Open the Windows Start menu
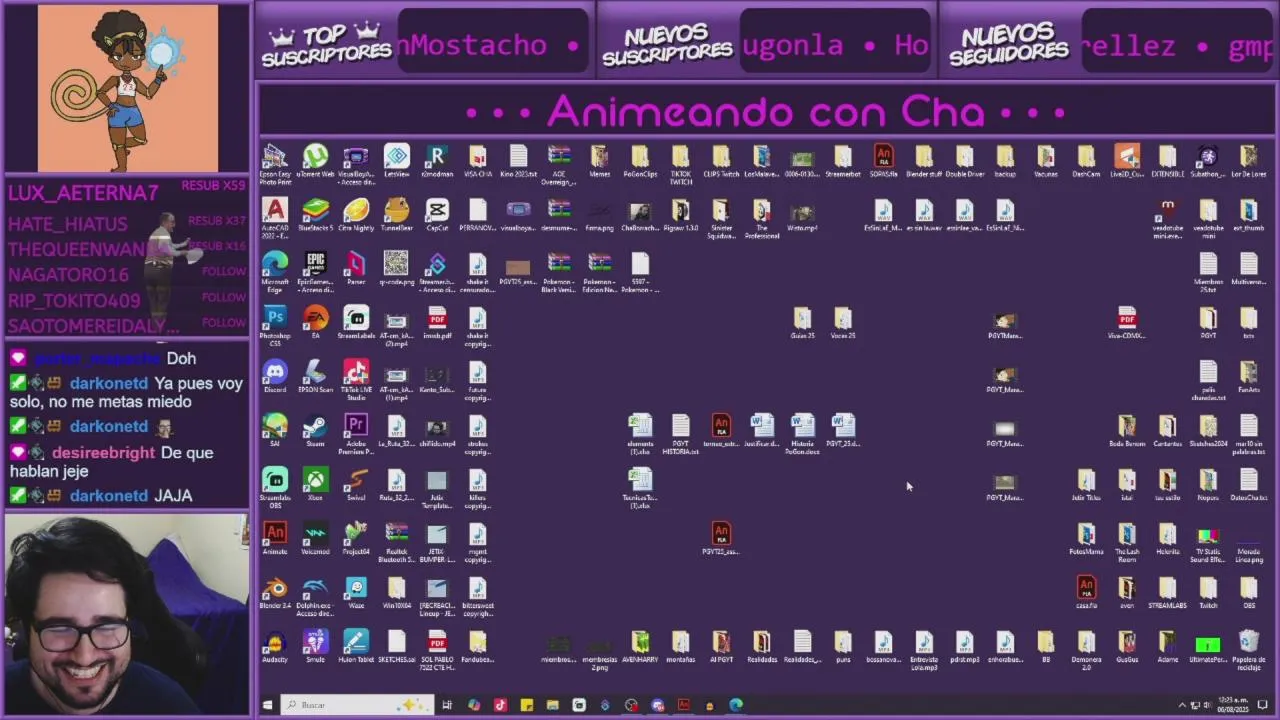 pos(267,705)
